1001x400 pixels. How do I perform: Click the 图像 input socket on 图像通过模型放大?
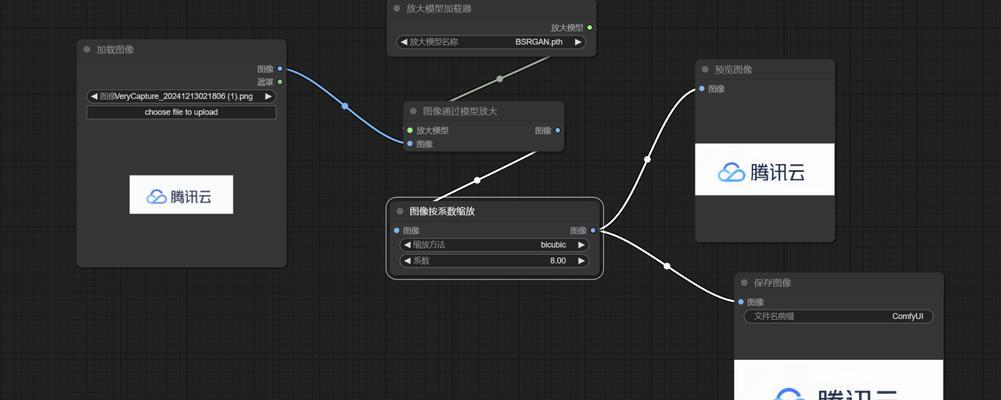point(410,144)
